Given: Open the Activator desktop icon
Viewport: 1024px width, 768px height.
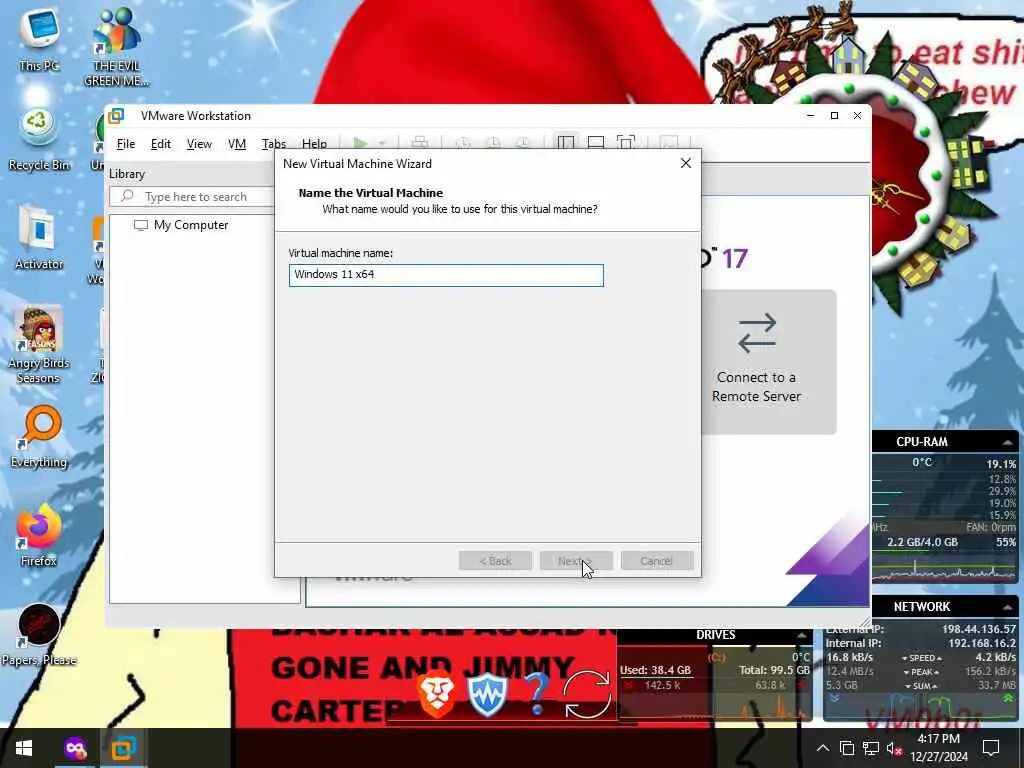Looking at the screenshot, I should click(39, 238).
